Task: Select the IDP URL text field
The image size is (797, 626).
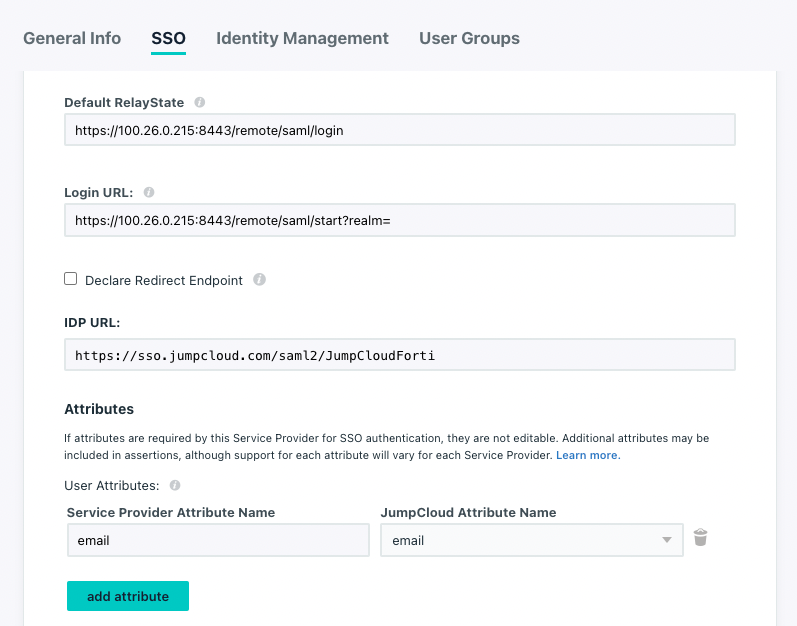Action: click(x=400, y=355)
